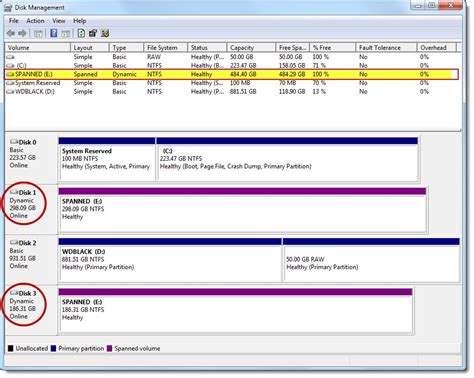
Task: Click the rightmost toolbar icon with a checkmark
Action: (x=105, y=33)
